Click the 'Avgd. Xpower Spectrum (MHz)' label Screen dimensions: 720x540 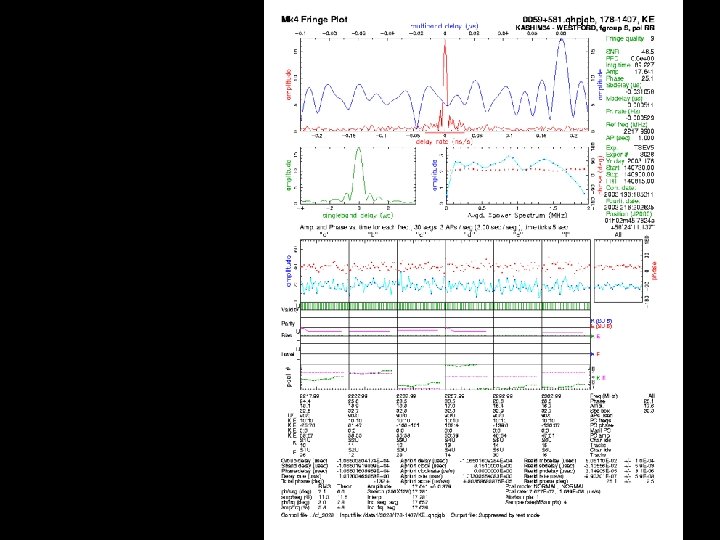517,215
